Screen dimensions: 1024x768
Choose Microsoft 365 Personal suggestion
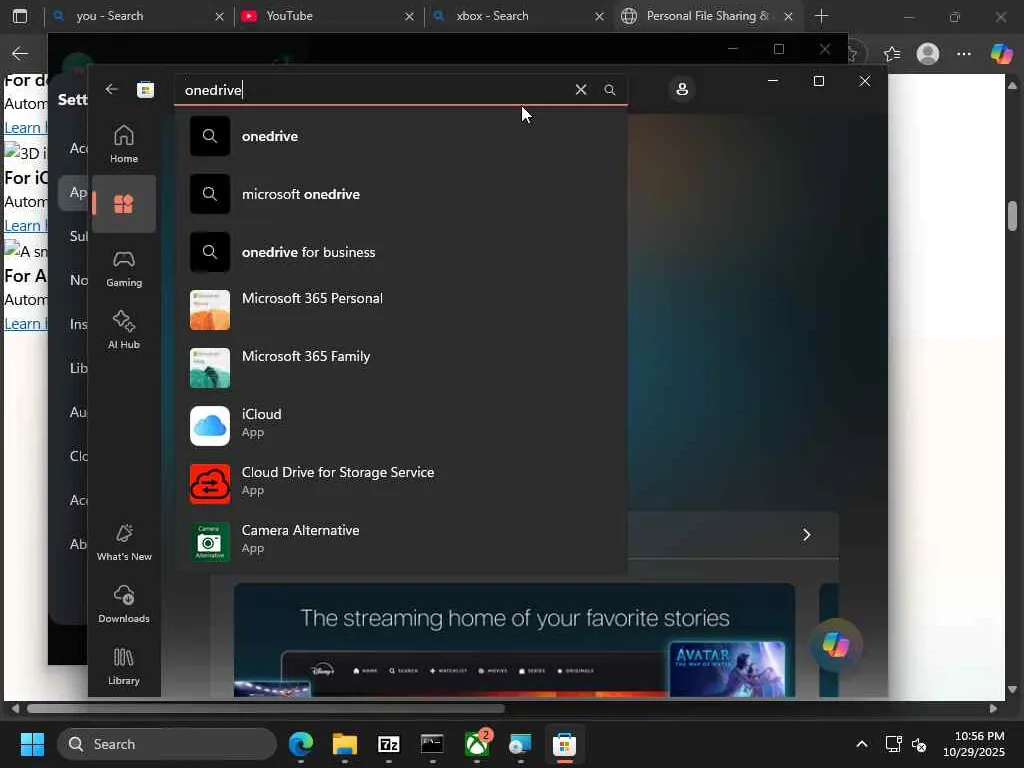401,310
